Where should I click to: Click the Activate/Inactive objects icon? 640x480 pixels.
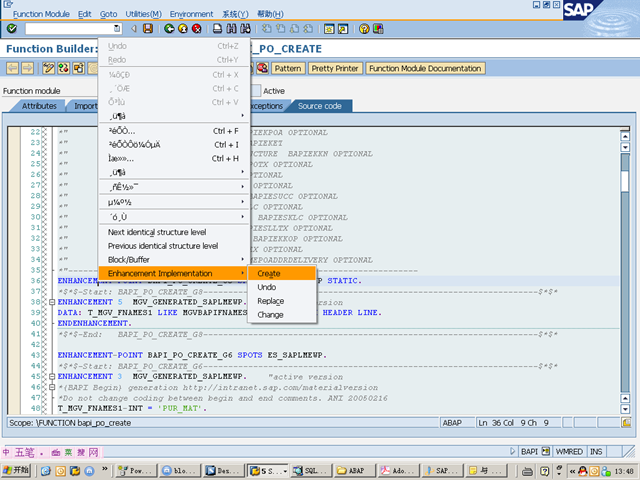click(x=64, y=68)
